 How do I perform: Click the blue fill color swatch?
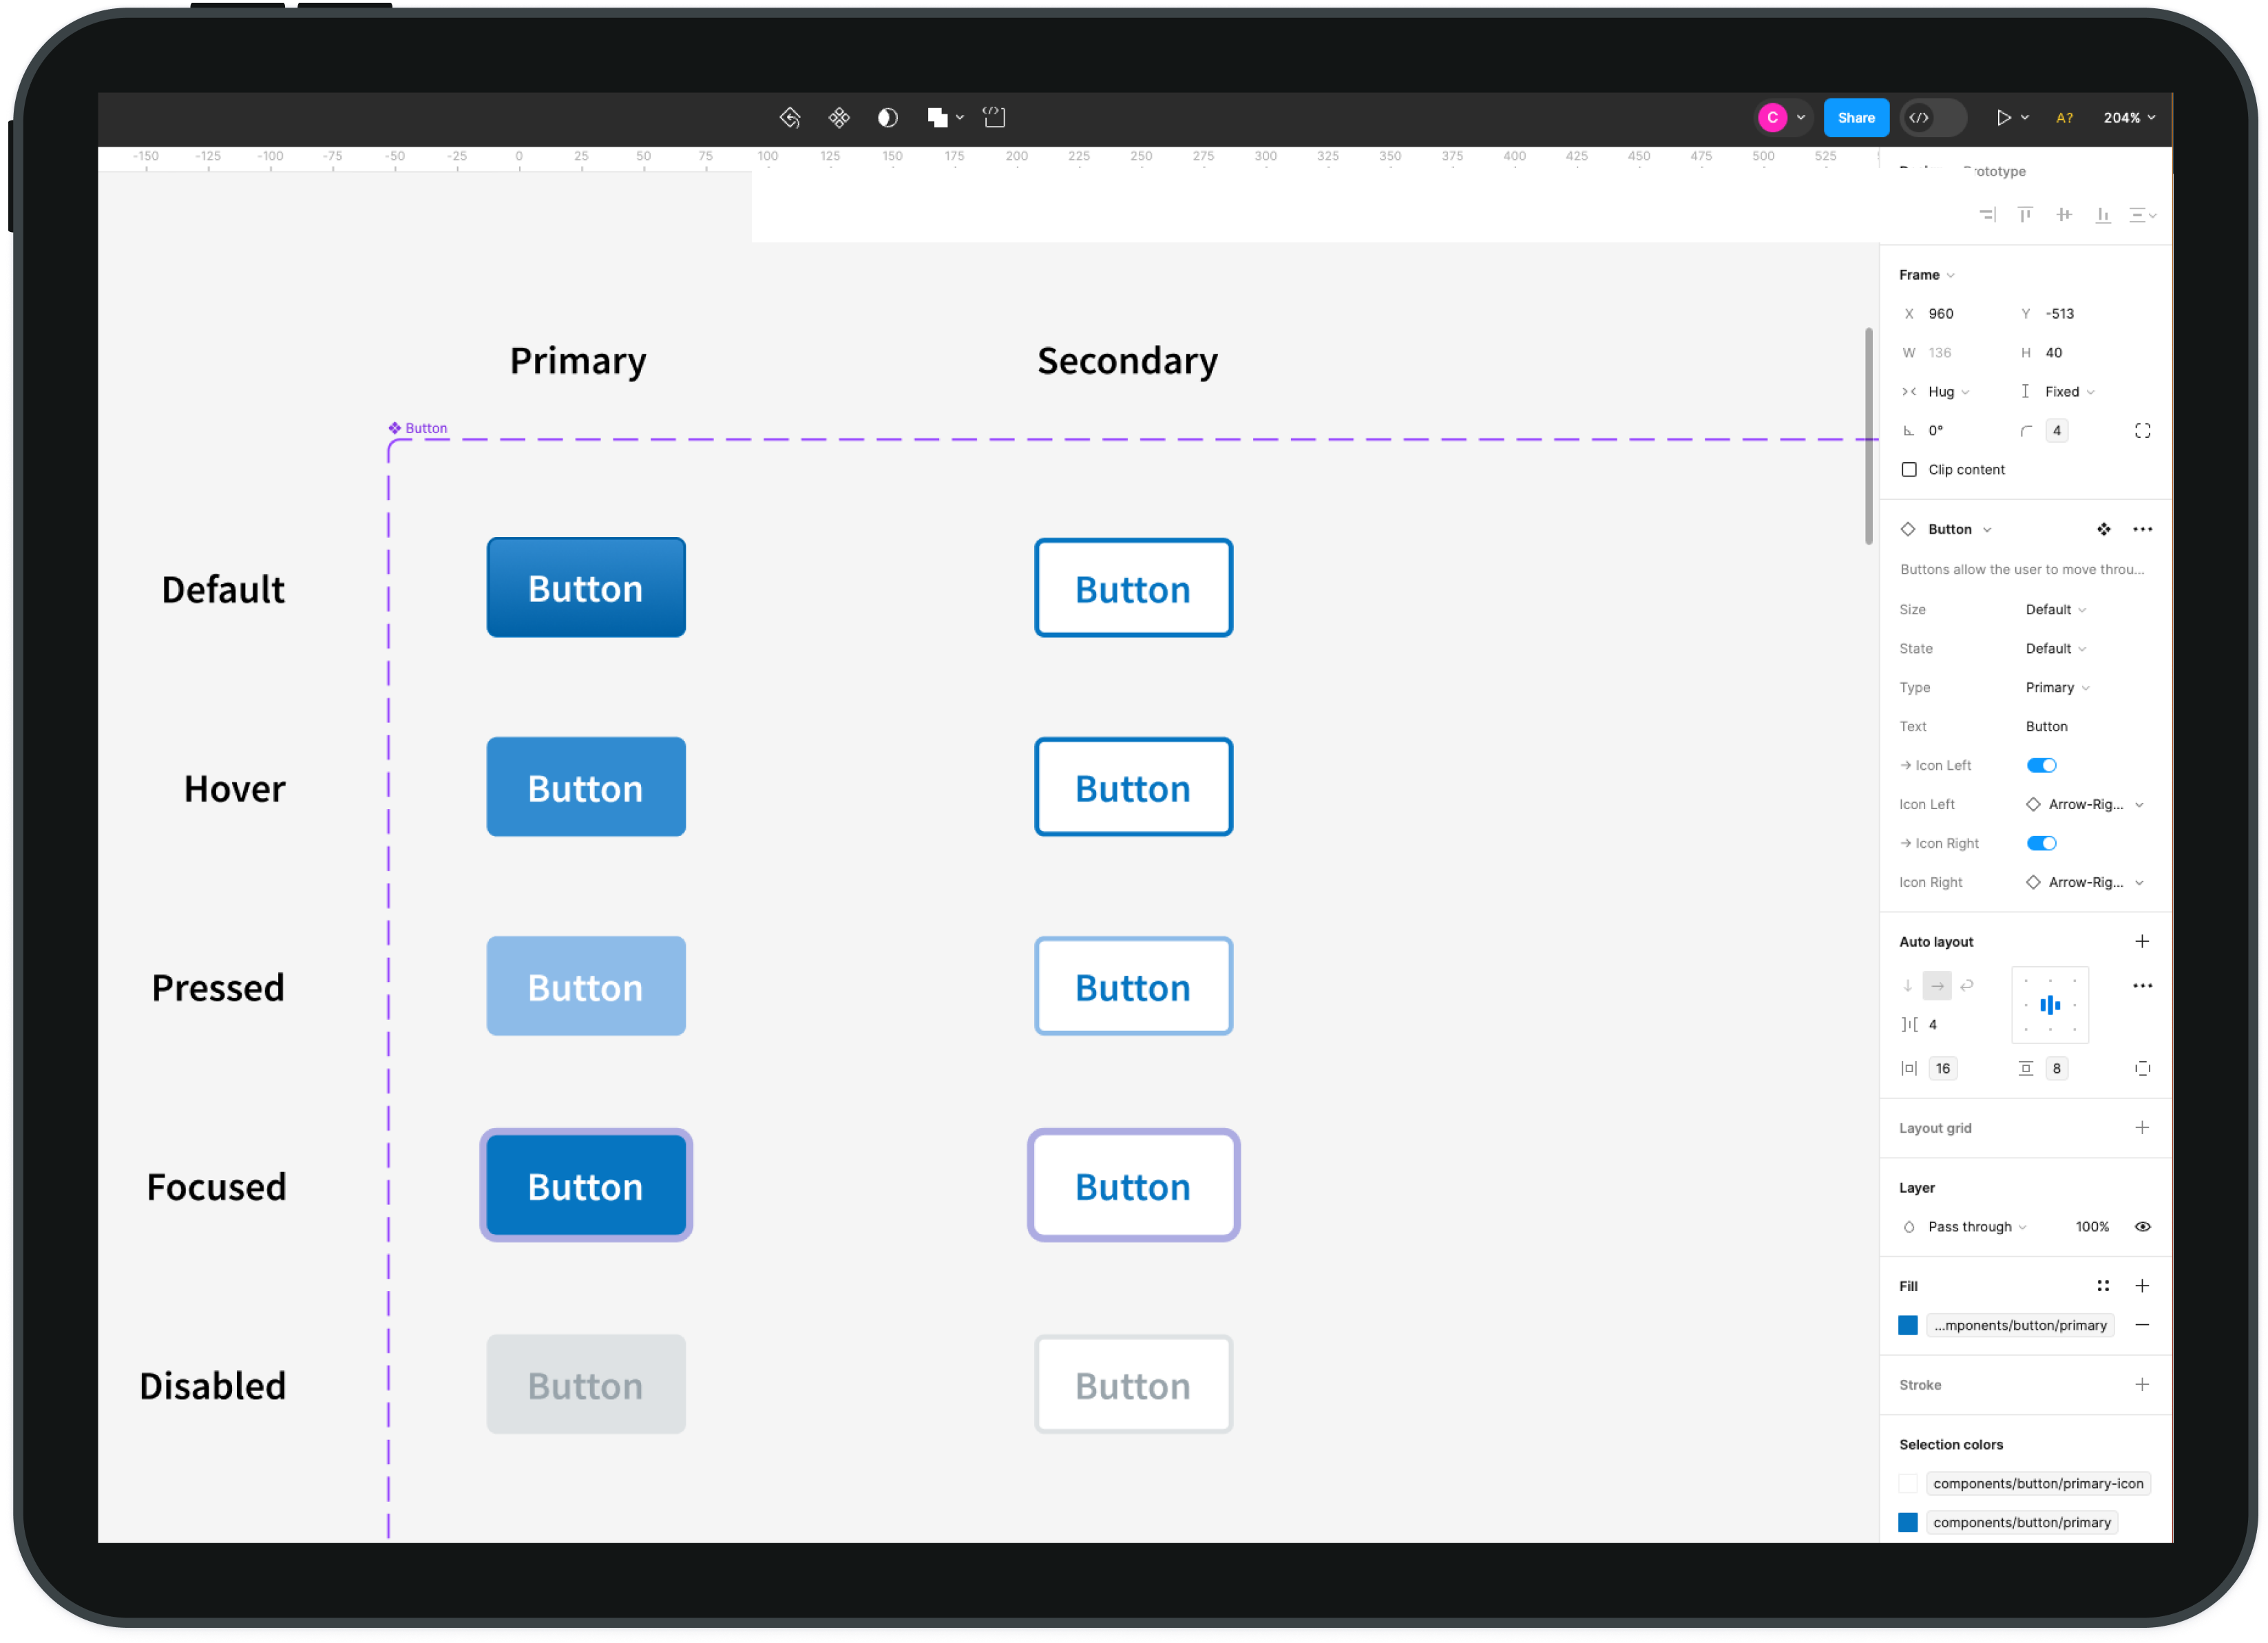pos(1907,1325)
